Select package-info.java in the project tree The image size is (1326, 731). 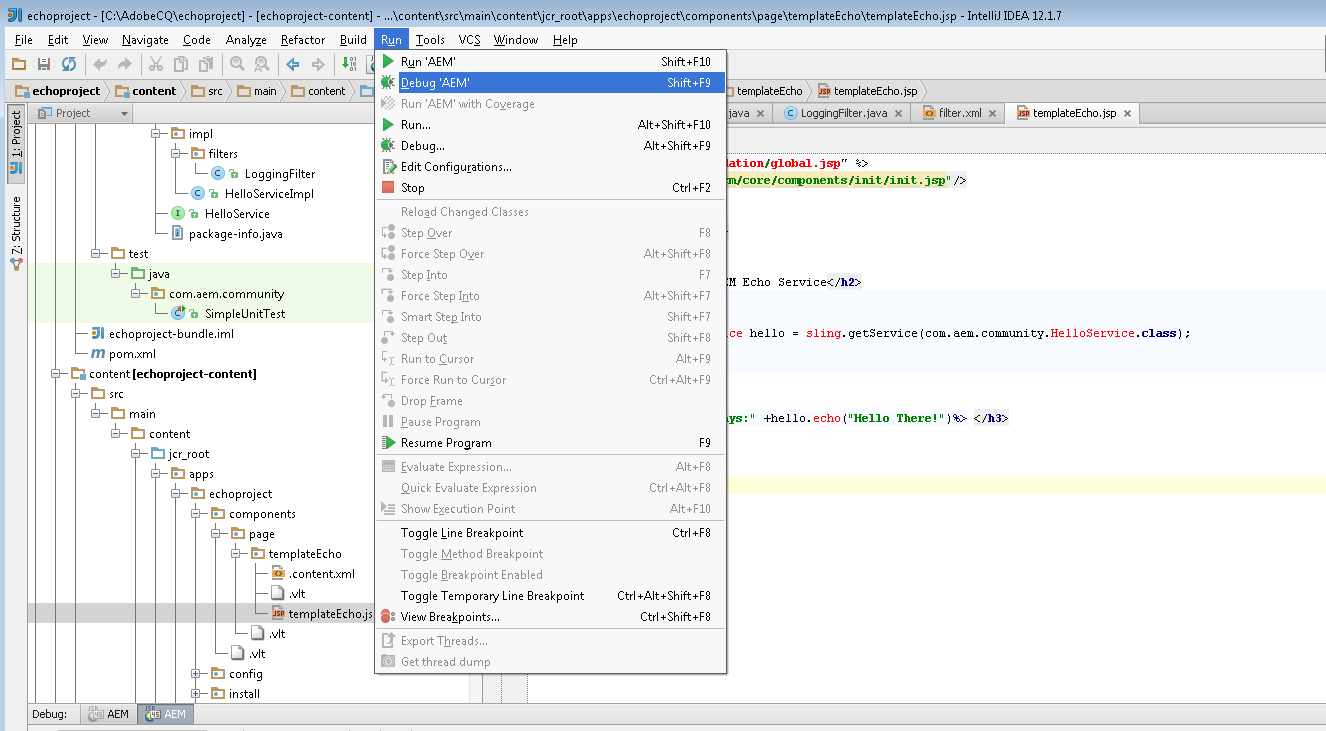click(x=236, y=234)
